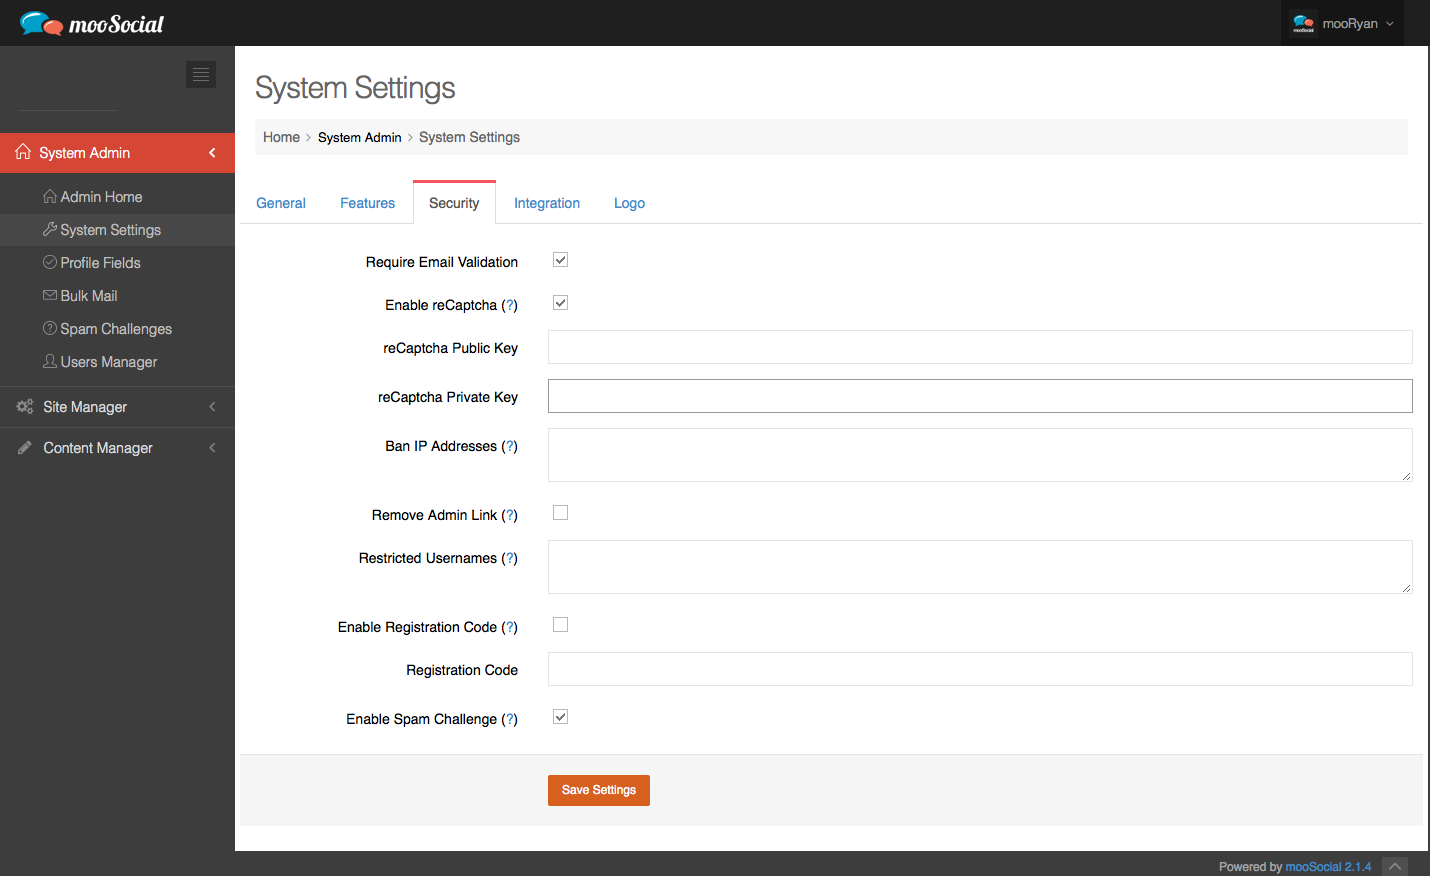Screen dimensions: 1430x876
Task: Expand the Site Manager section chevron
Action: (212, 407)
